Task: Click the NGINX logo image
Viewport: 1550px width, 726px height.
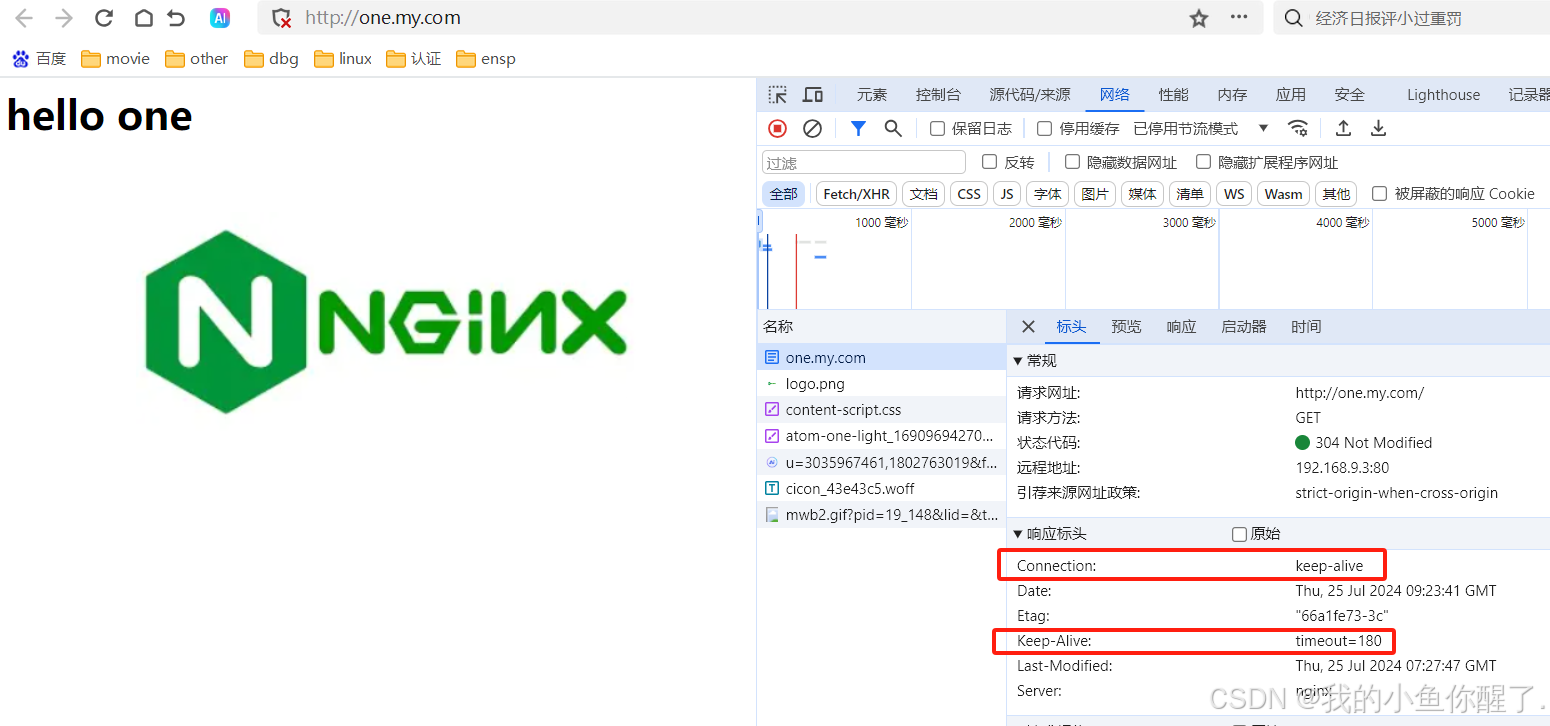Action: [x=386, y=321]
